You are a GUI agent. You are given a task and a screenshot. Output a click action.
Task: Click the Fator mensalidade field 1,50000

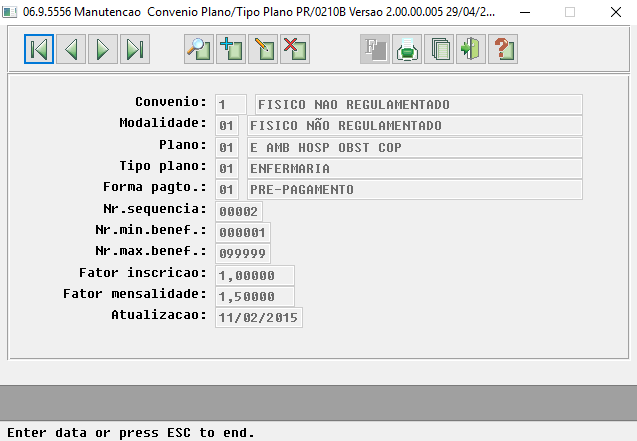(x=255, y=297)
